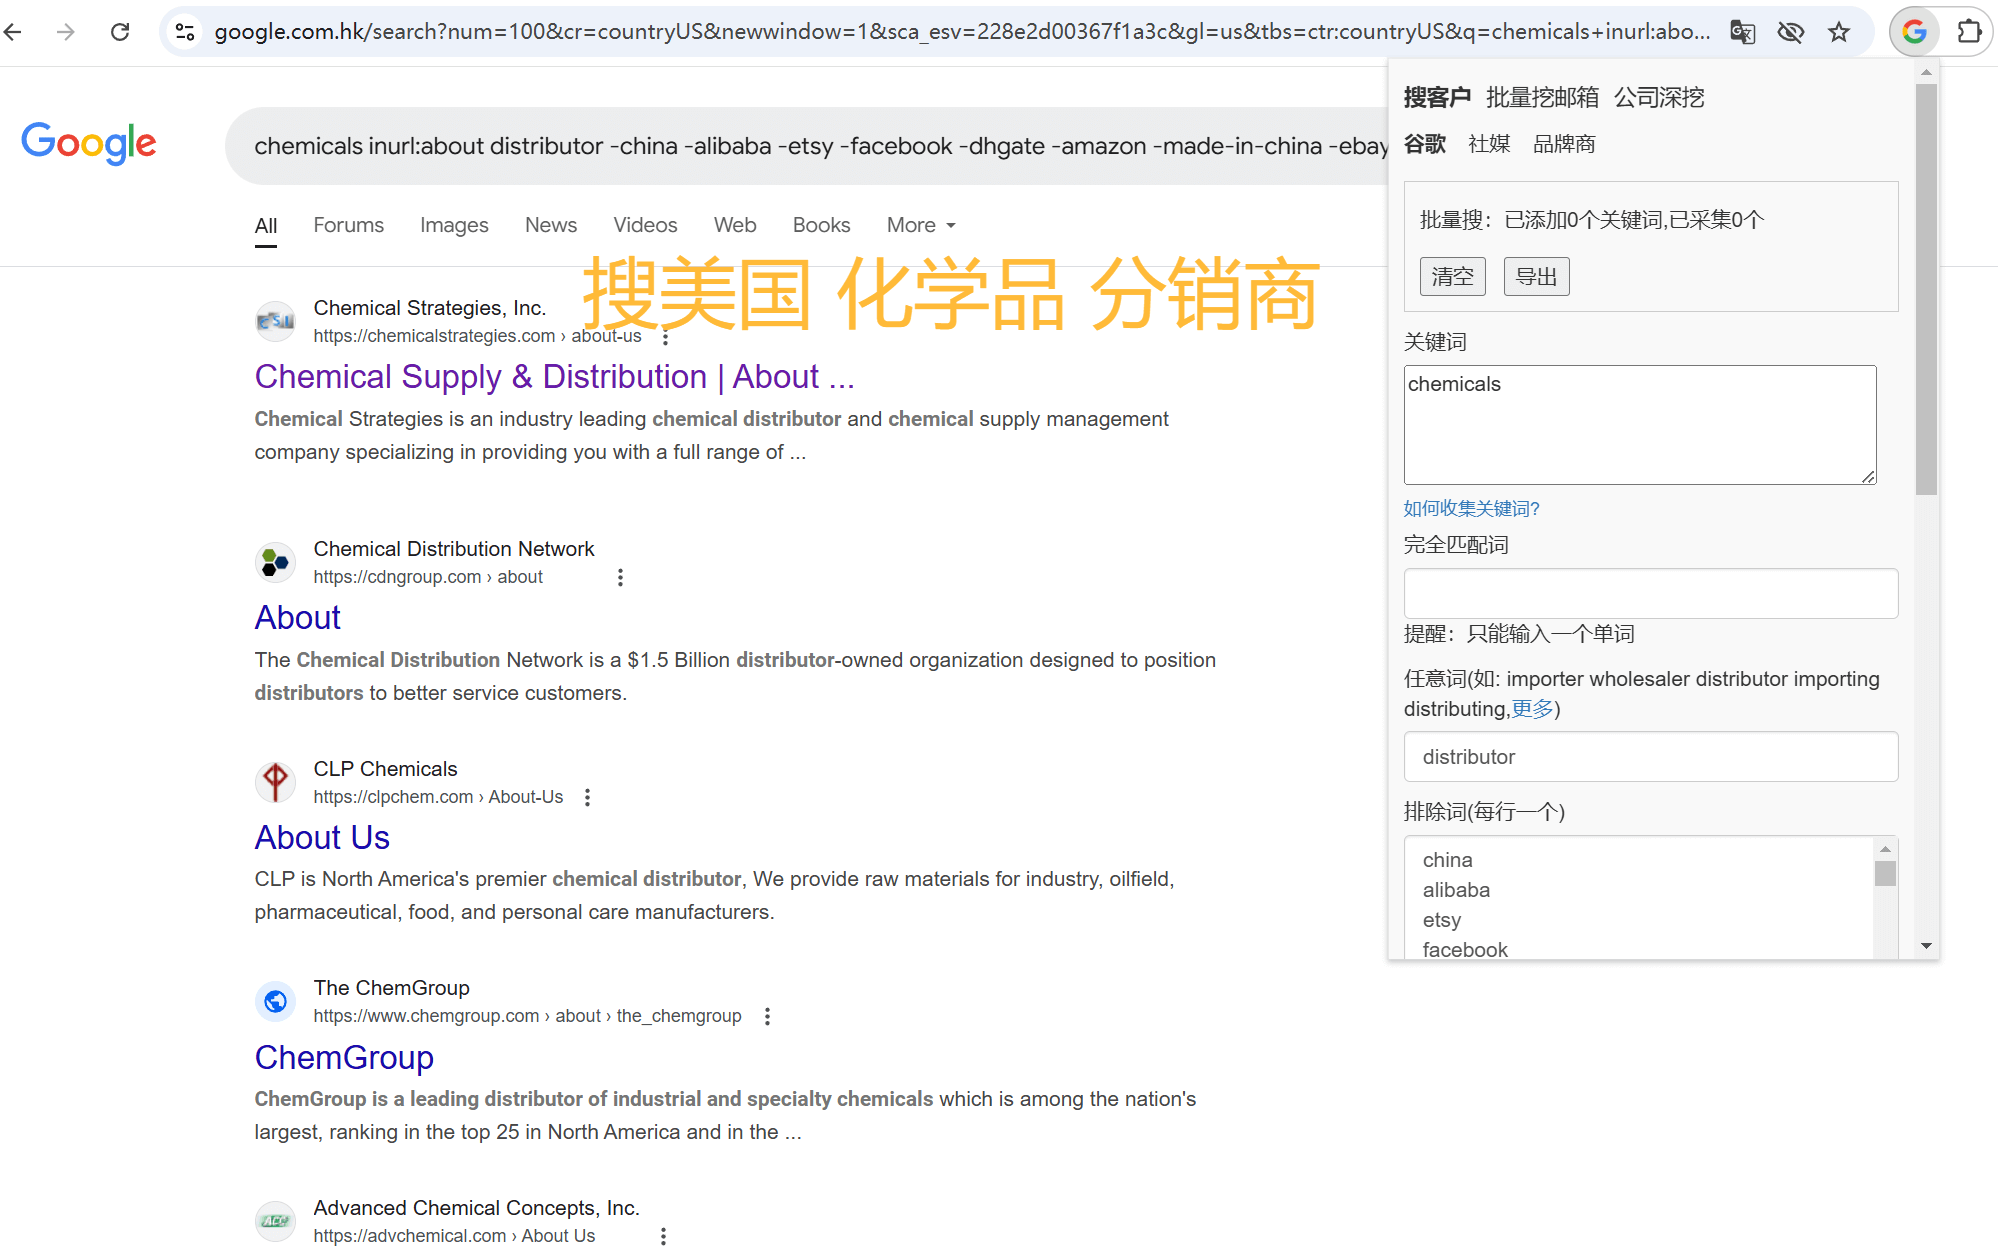Click the Google search query box
The image size is (1998, 1254).
click(x=806, y=146)
